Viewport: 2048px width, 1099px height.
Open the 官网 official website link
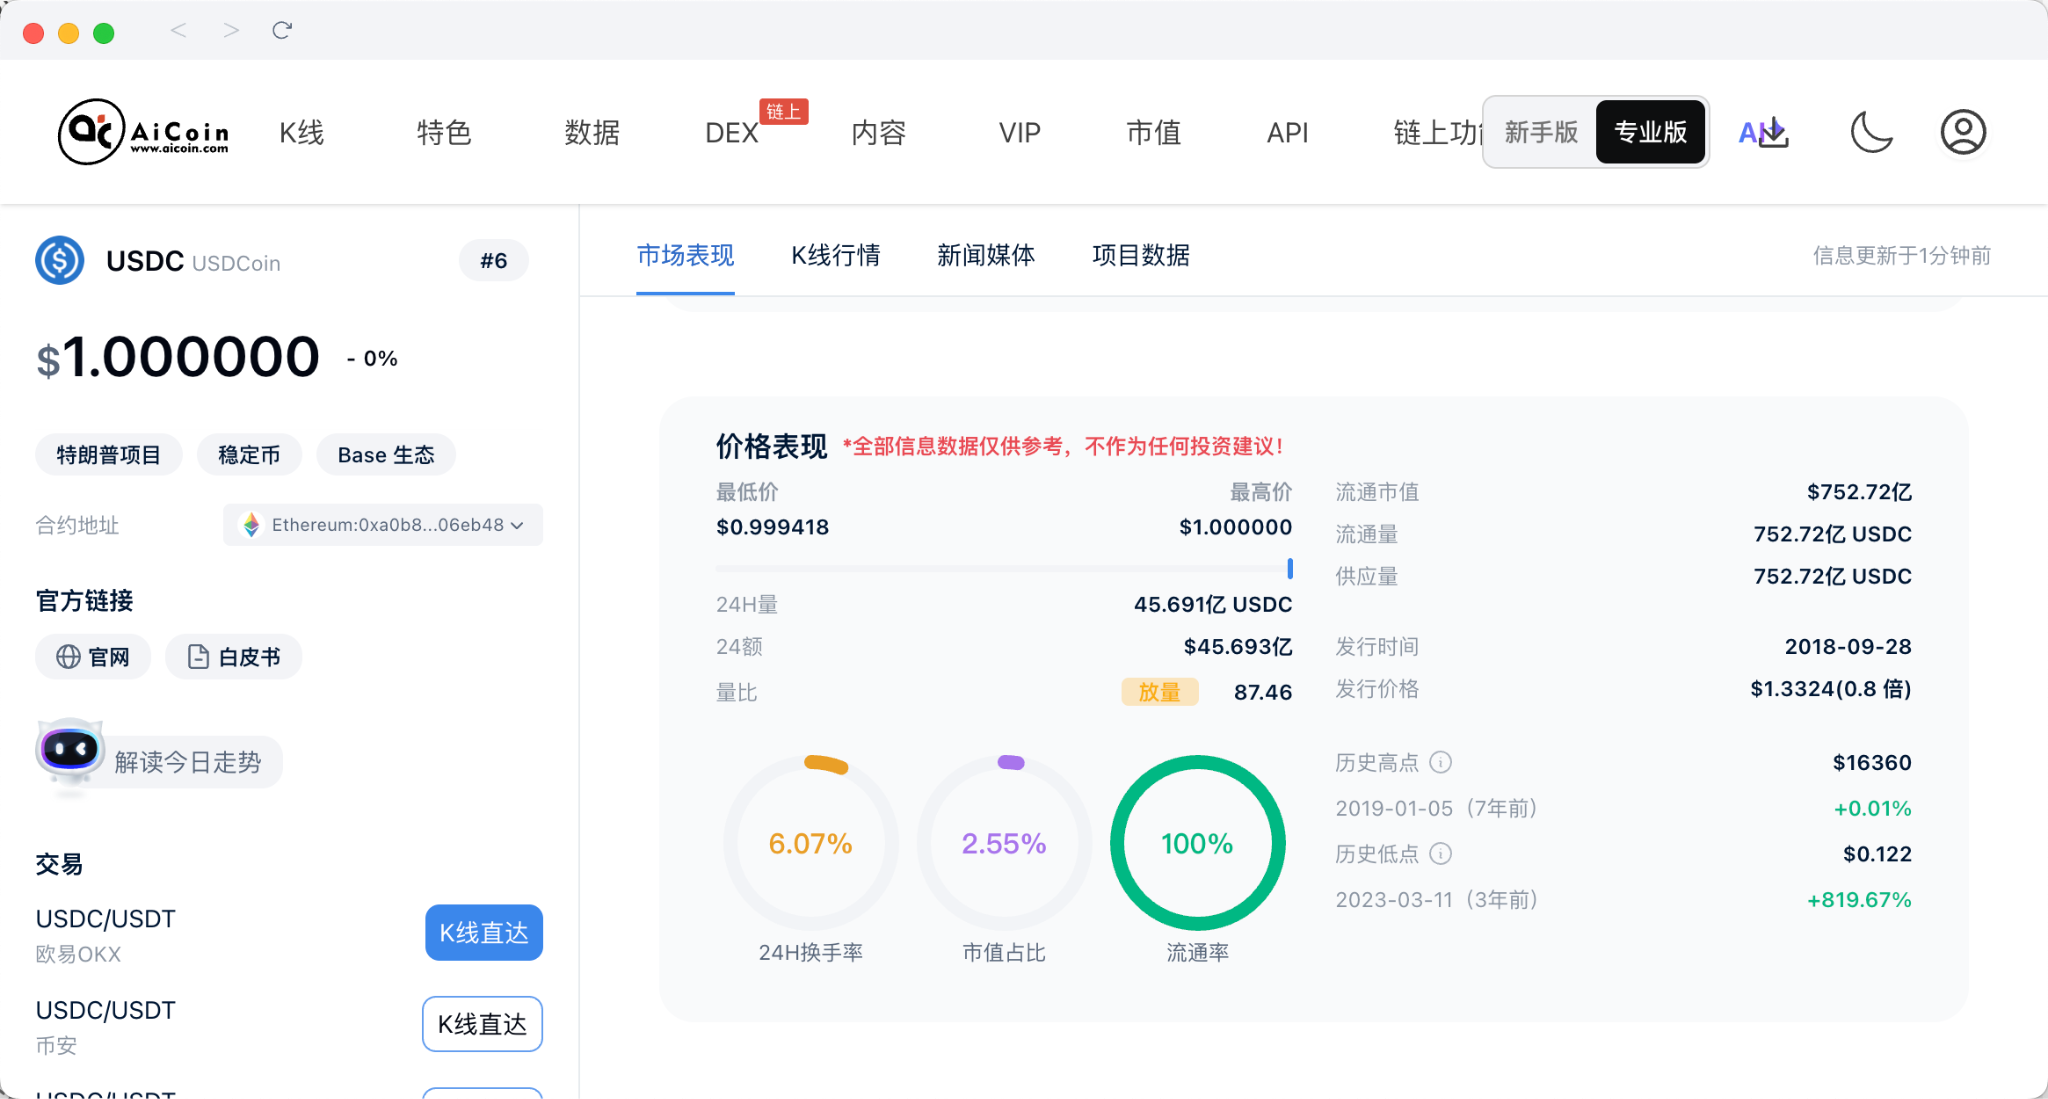(93, 657)
